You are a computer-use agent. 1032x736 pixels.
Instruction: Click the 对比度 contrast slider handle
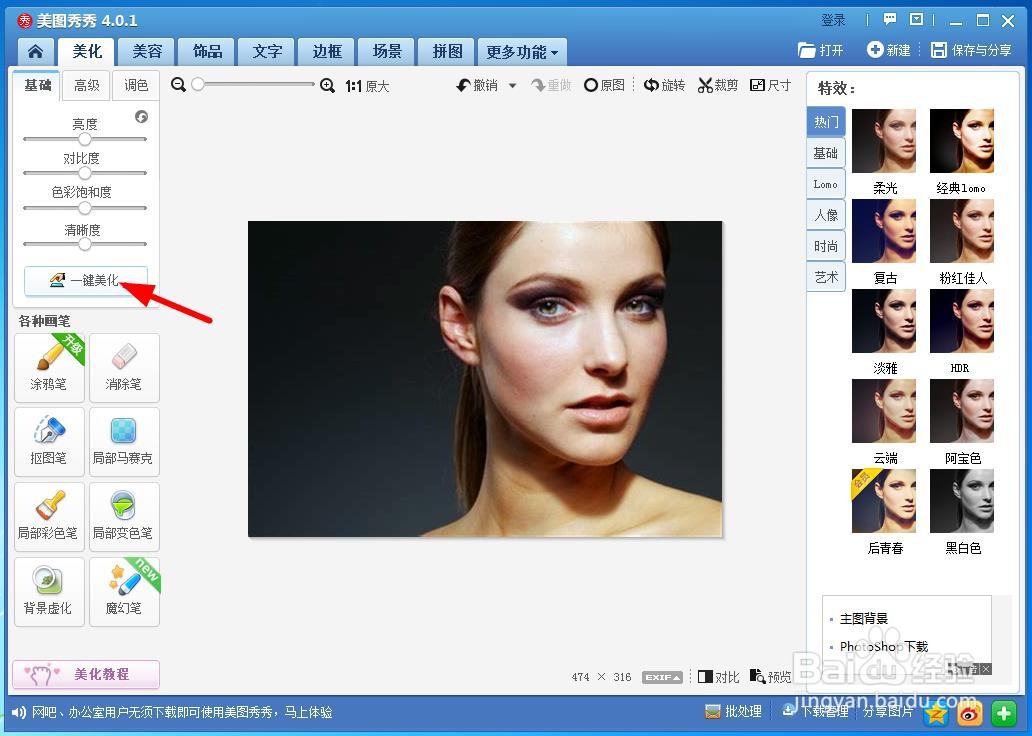[85, 173]
